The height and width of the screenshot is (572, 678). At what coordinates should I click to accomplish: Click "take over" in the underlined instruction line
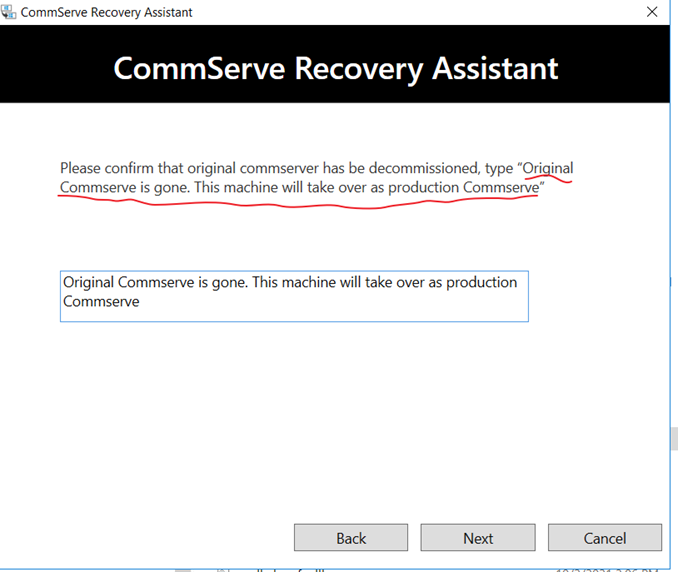click(320, 187)
